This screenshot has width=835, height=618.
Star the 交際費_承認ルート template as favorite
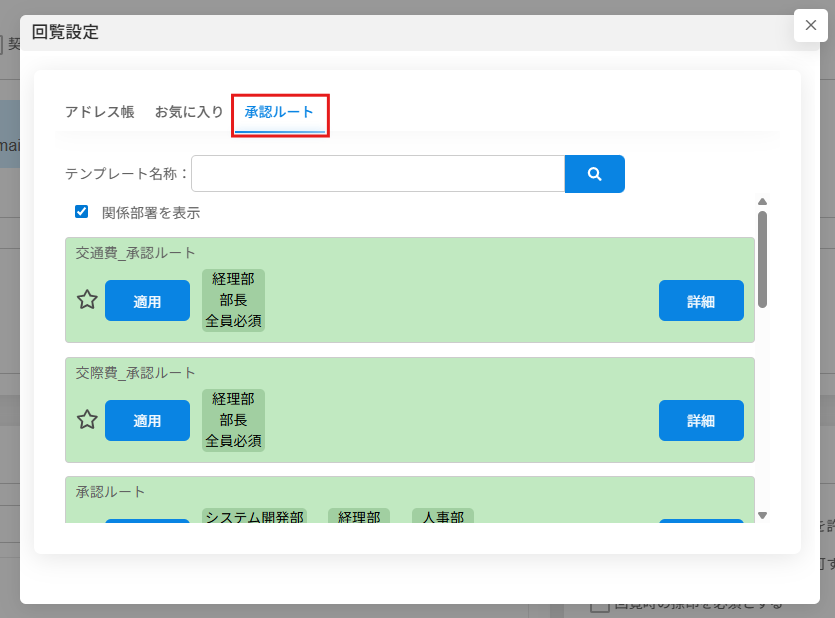(x=87, y=420)
